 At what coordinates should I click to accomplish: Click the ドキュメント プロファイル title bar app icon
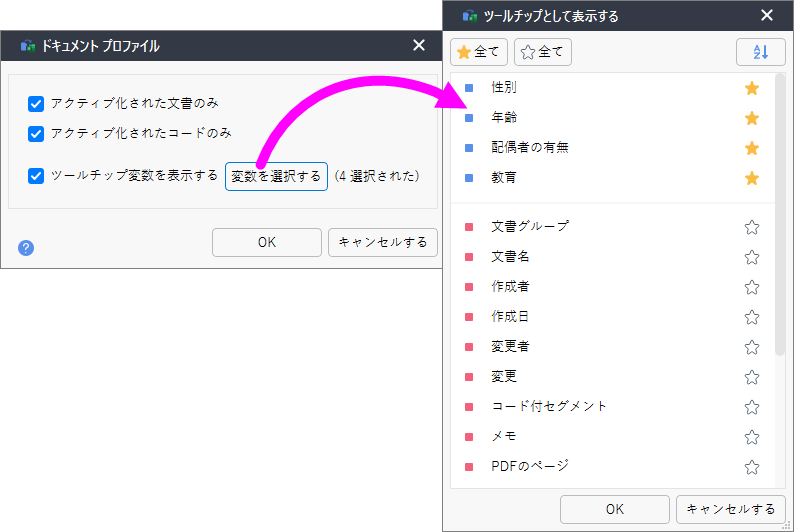28,46
